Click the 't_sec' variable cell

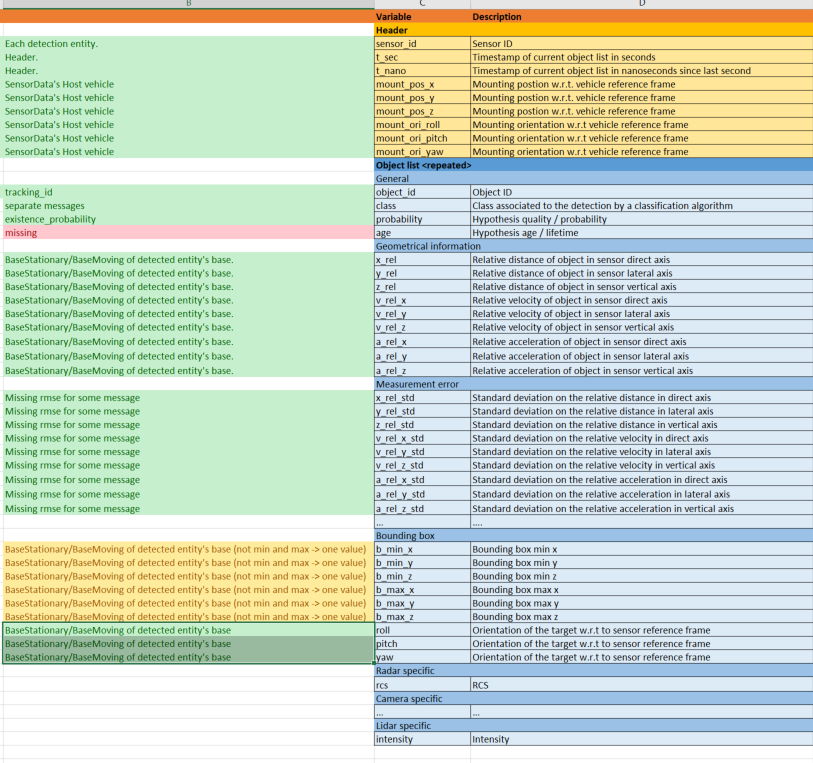(x=422, y=57)
